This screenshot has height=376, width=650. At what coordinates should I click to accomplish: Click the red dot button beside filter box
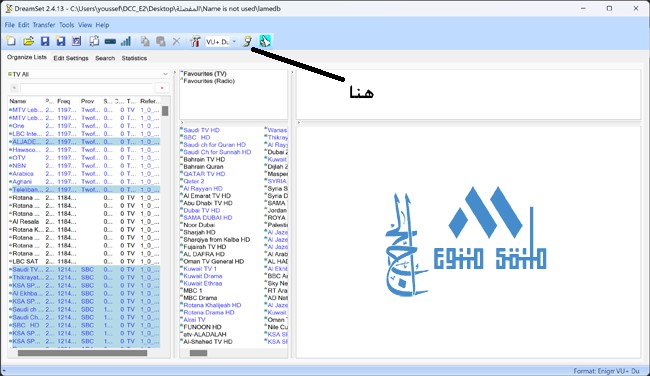pos(162,88)
